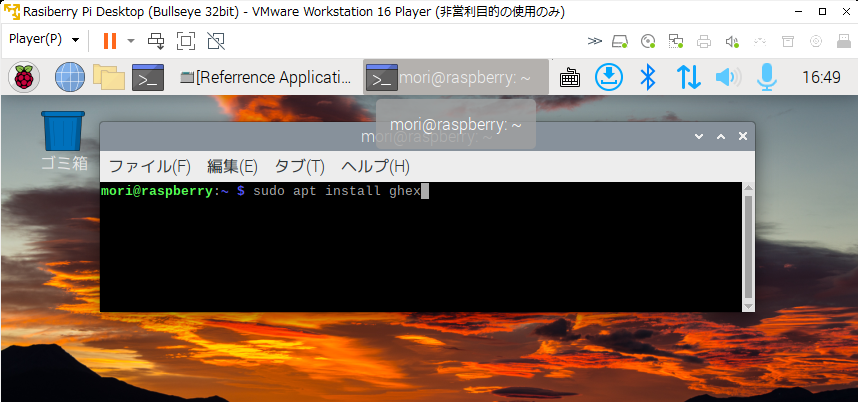Click the VMware network adapter icon

pos(676,41)
